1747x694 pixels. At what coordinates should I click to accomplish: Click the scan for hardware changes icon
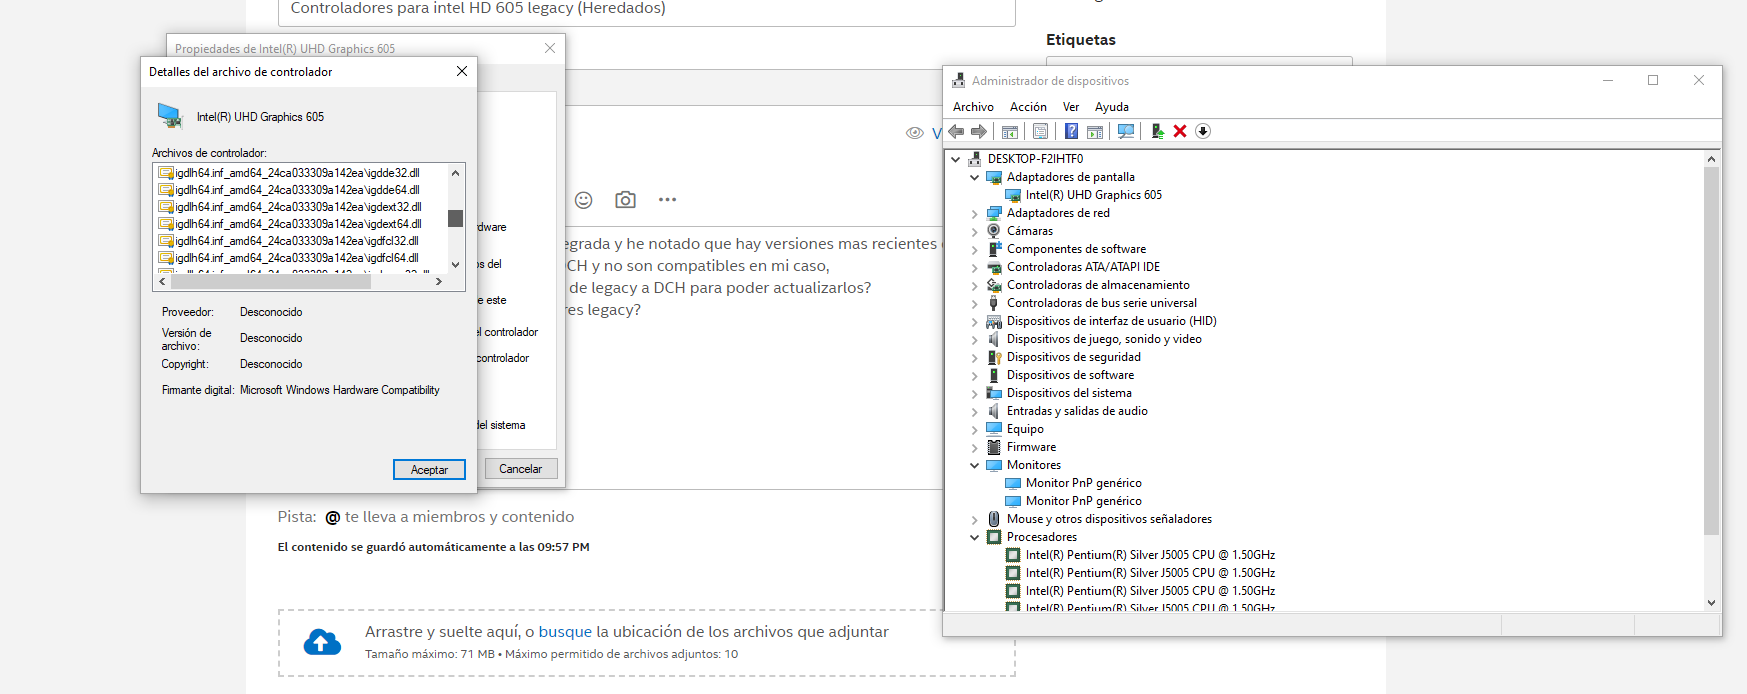coord(1126,131)
